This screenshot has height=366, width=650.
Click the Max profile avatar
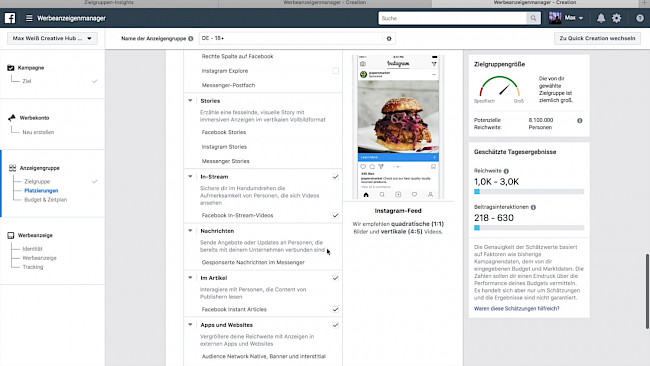click(x=555, y=18)
